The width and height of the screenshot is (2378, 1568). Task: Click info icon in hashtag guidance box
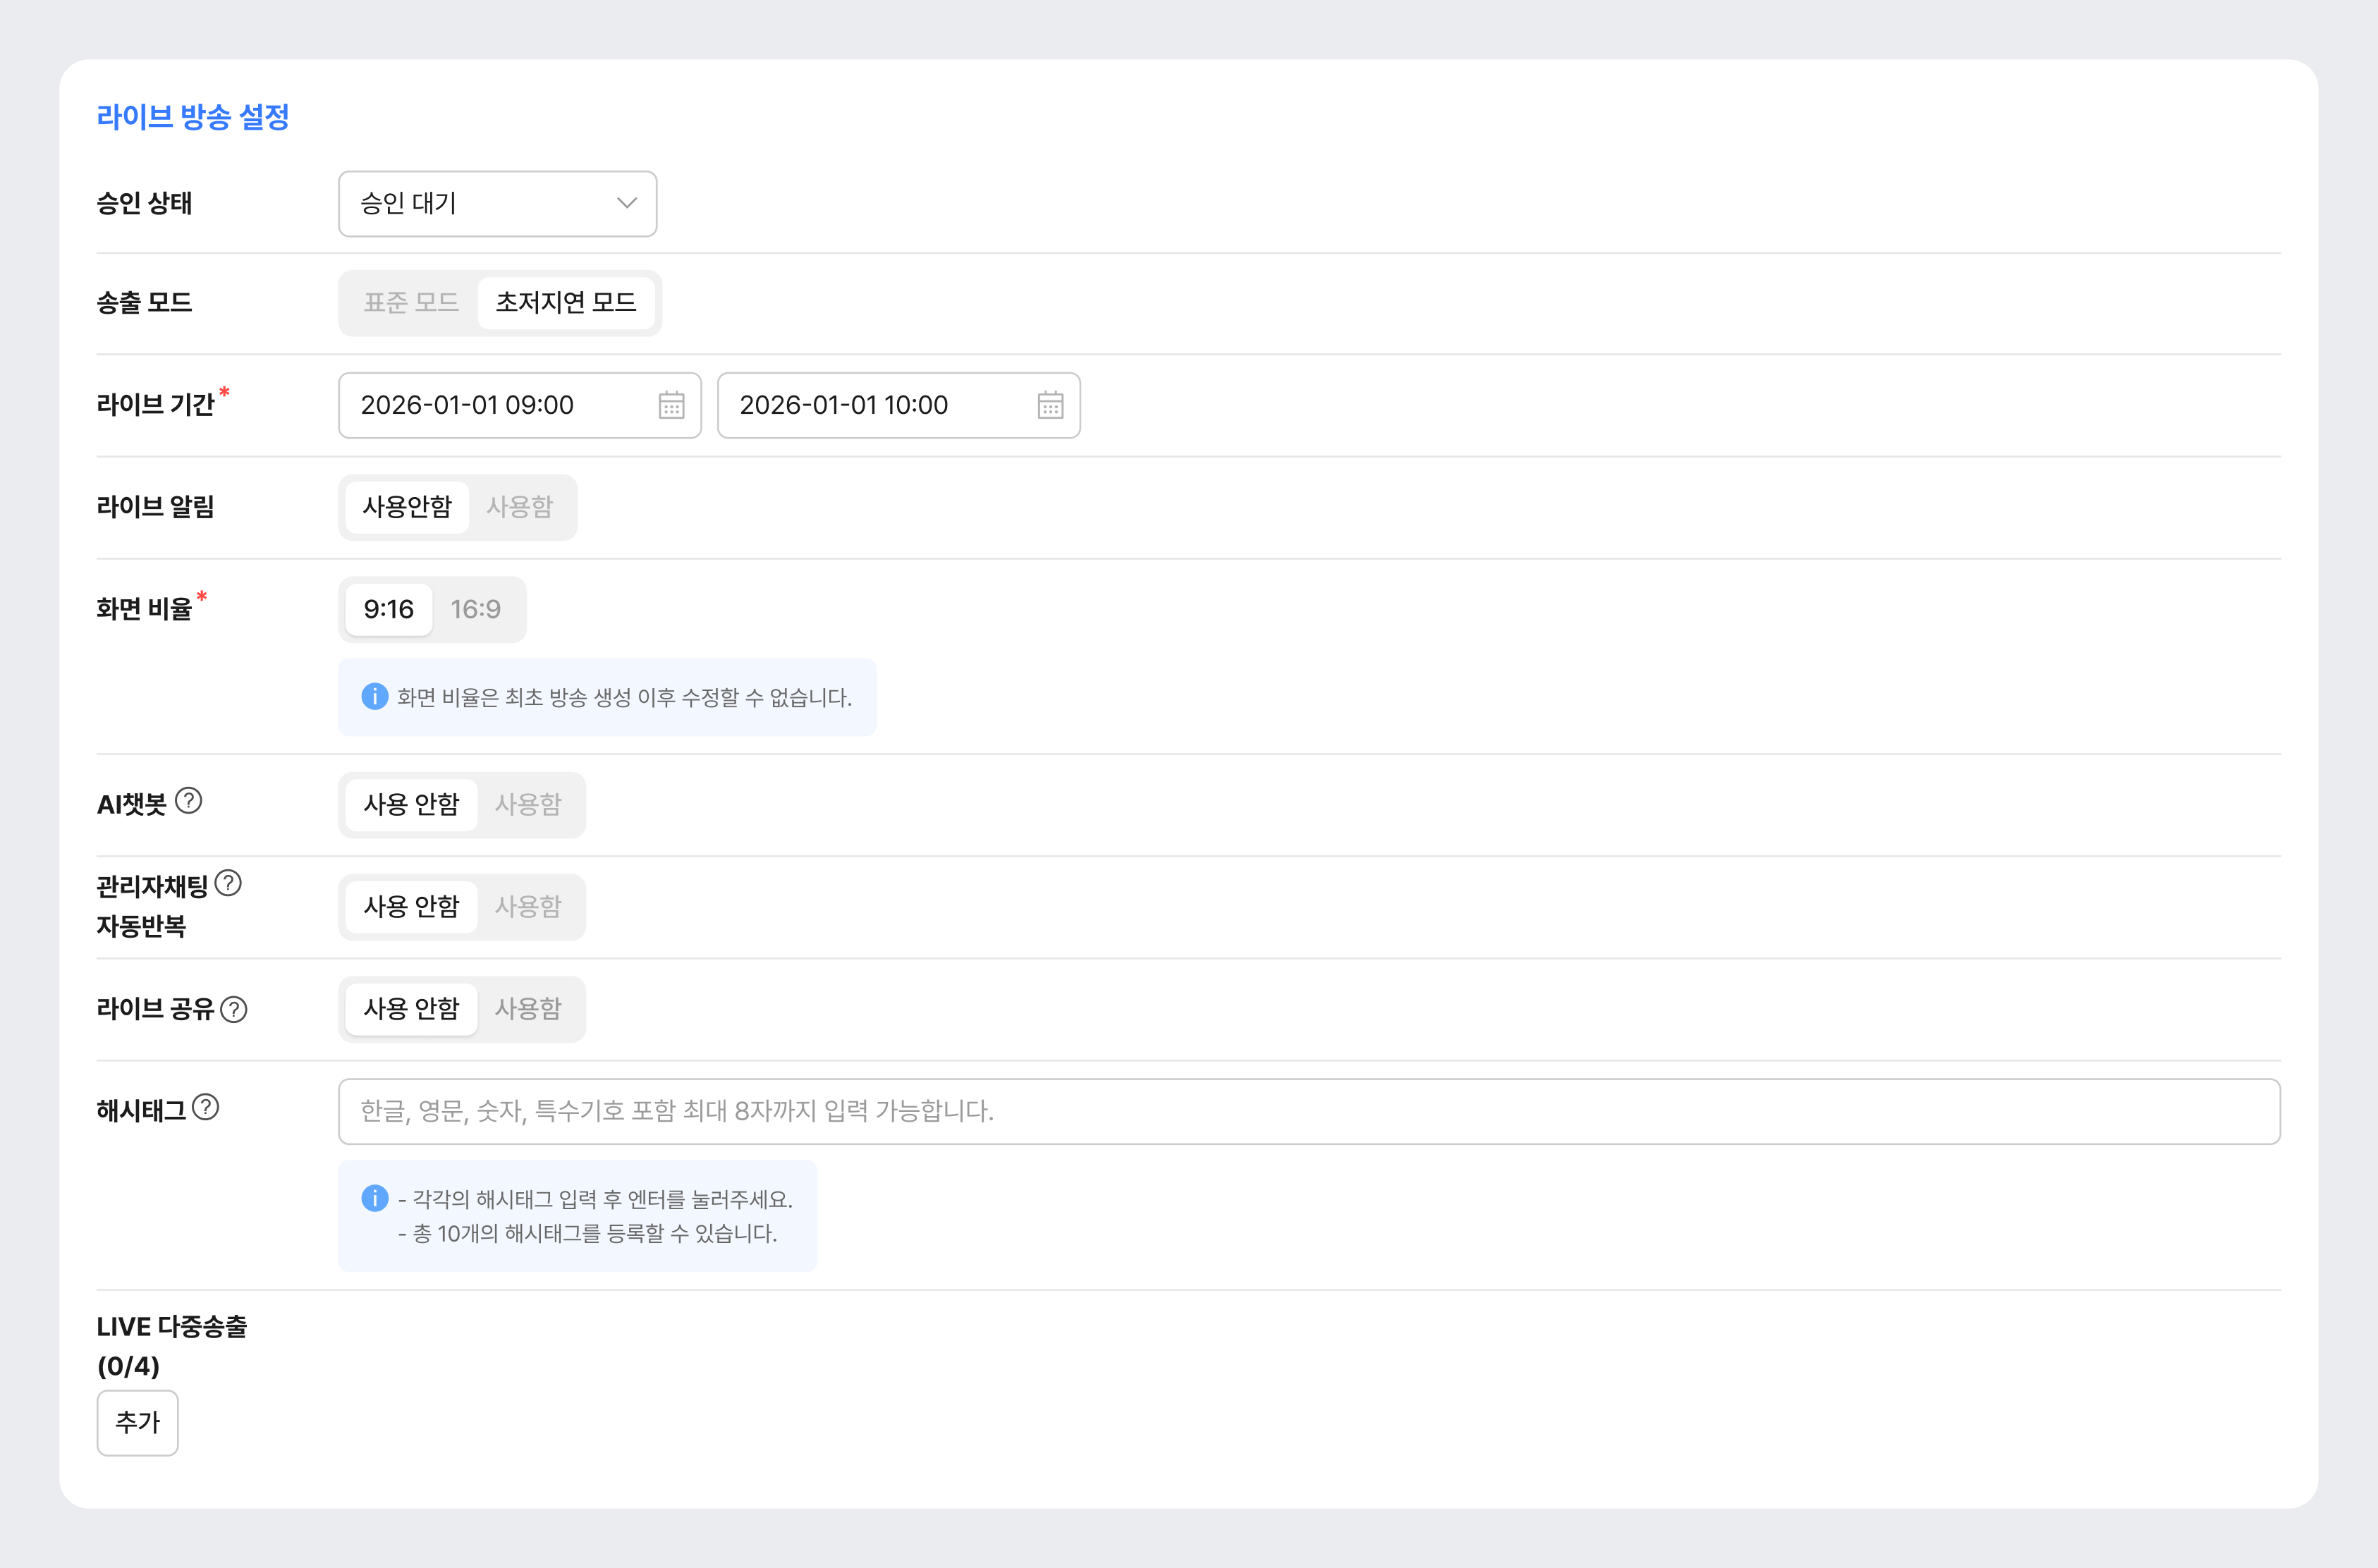click(x=374, y=1198)
